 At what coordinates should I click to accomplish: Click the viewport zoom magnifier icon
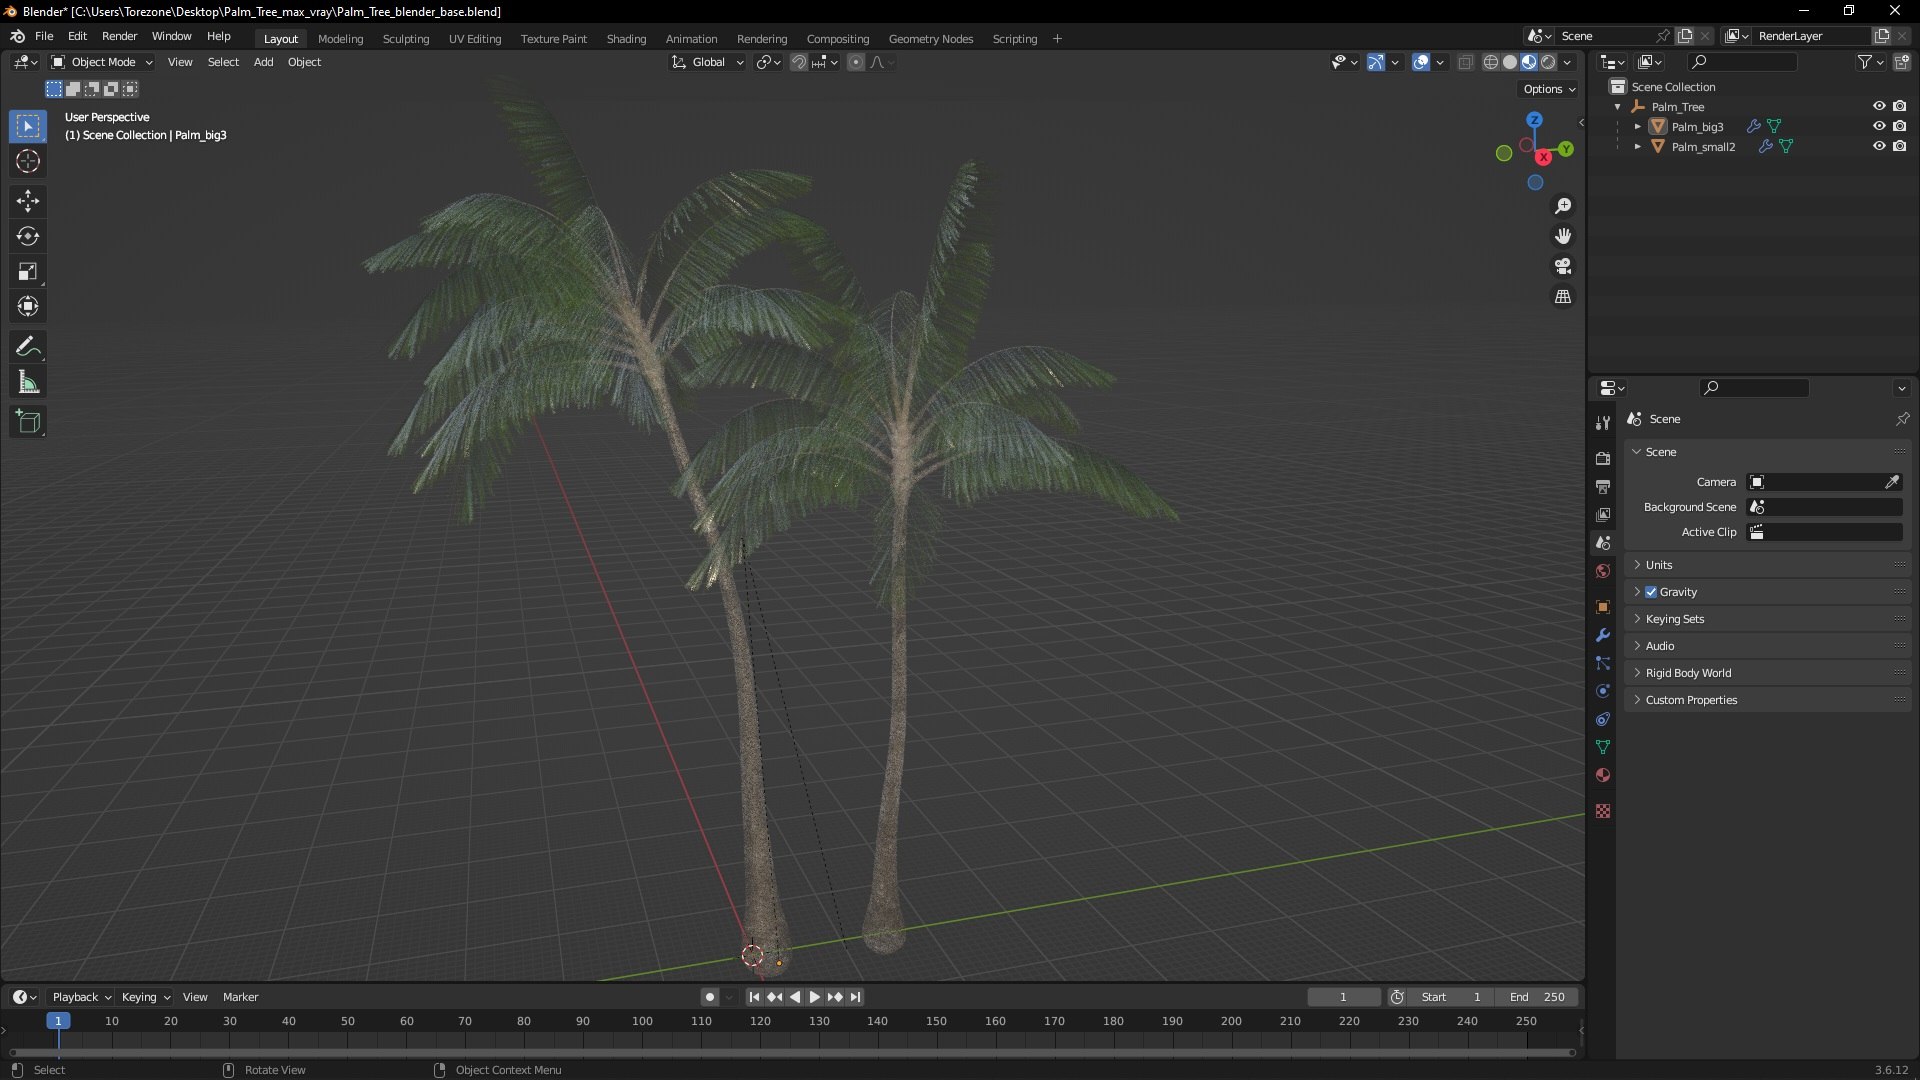click(x=1563, y=206)
